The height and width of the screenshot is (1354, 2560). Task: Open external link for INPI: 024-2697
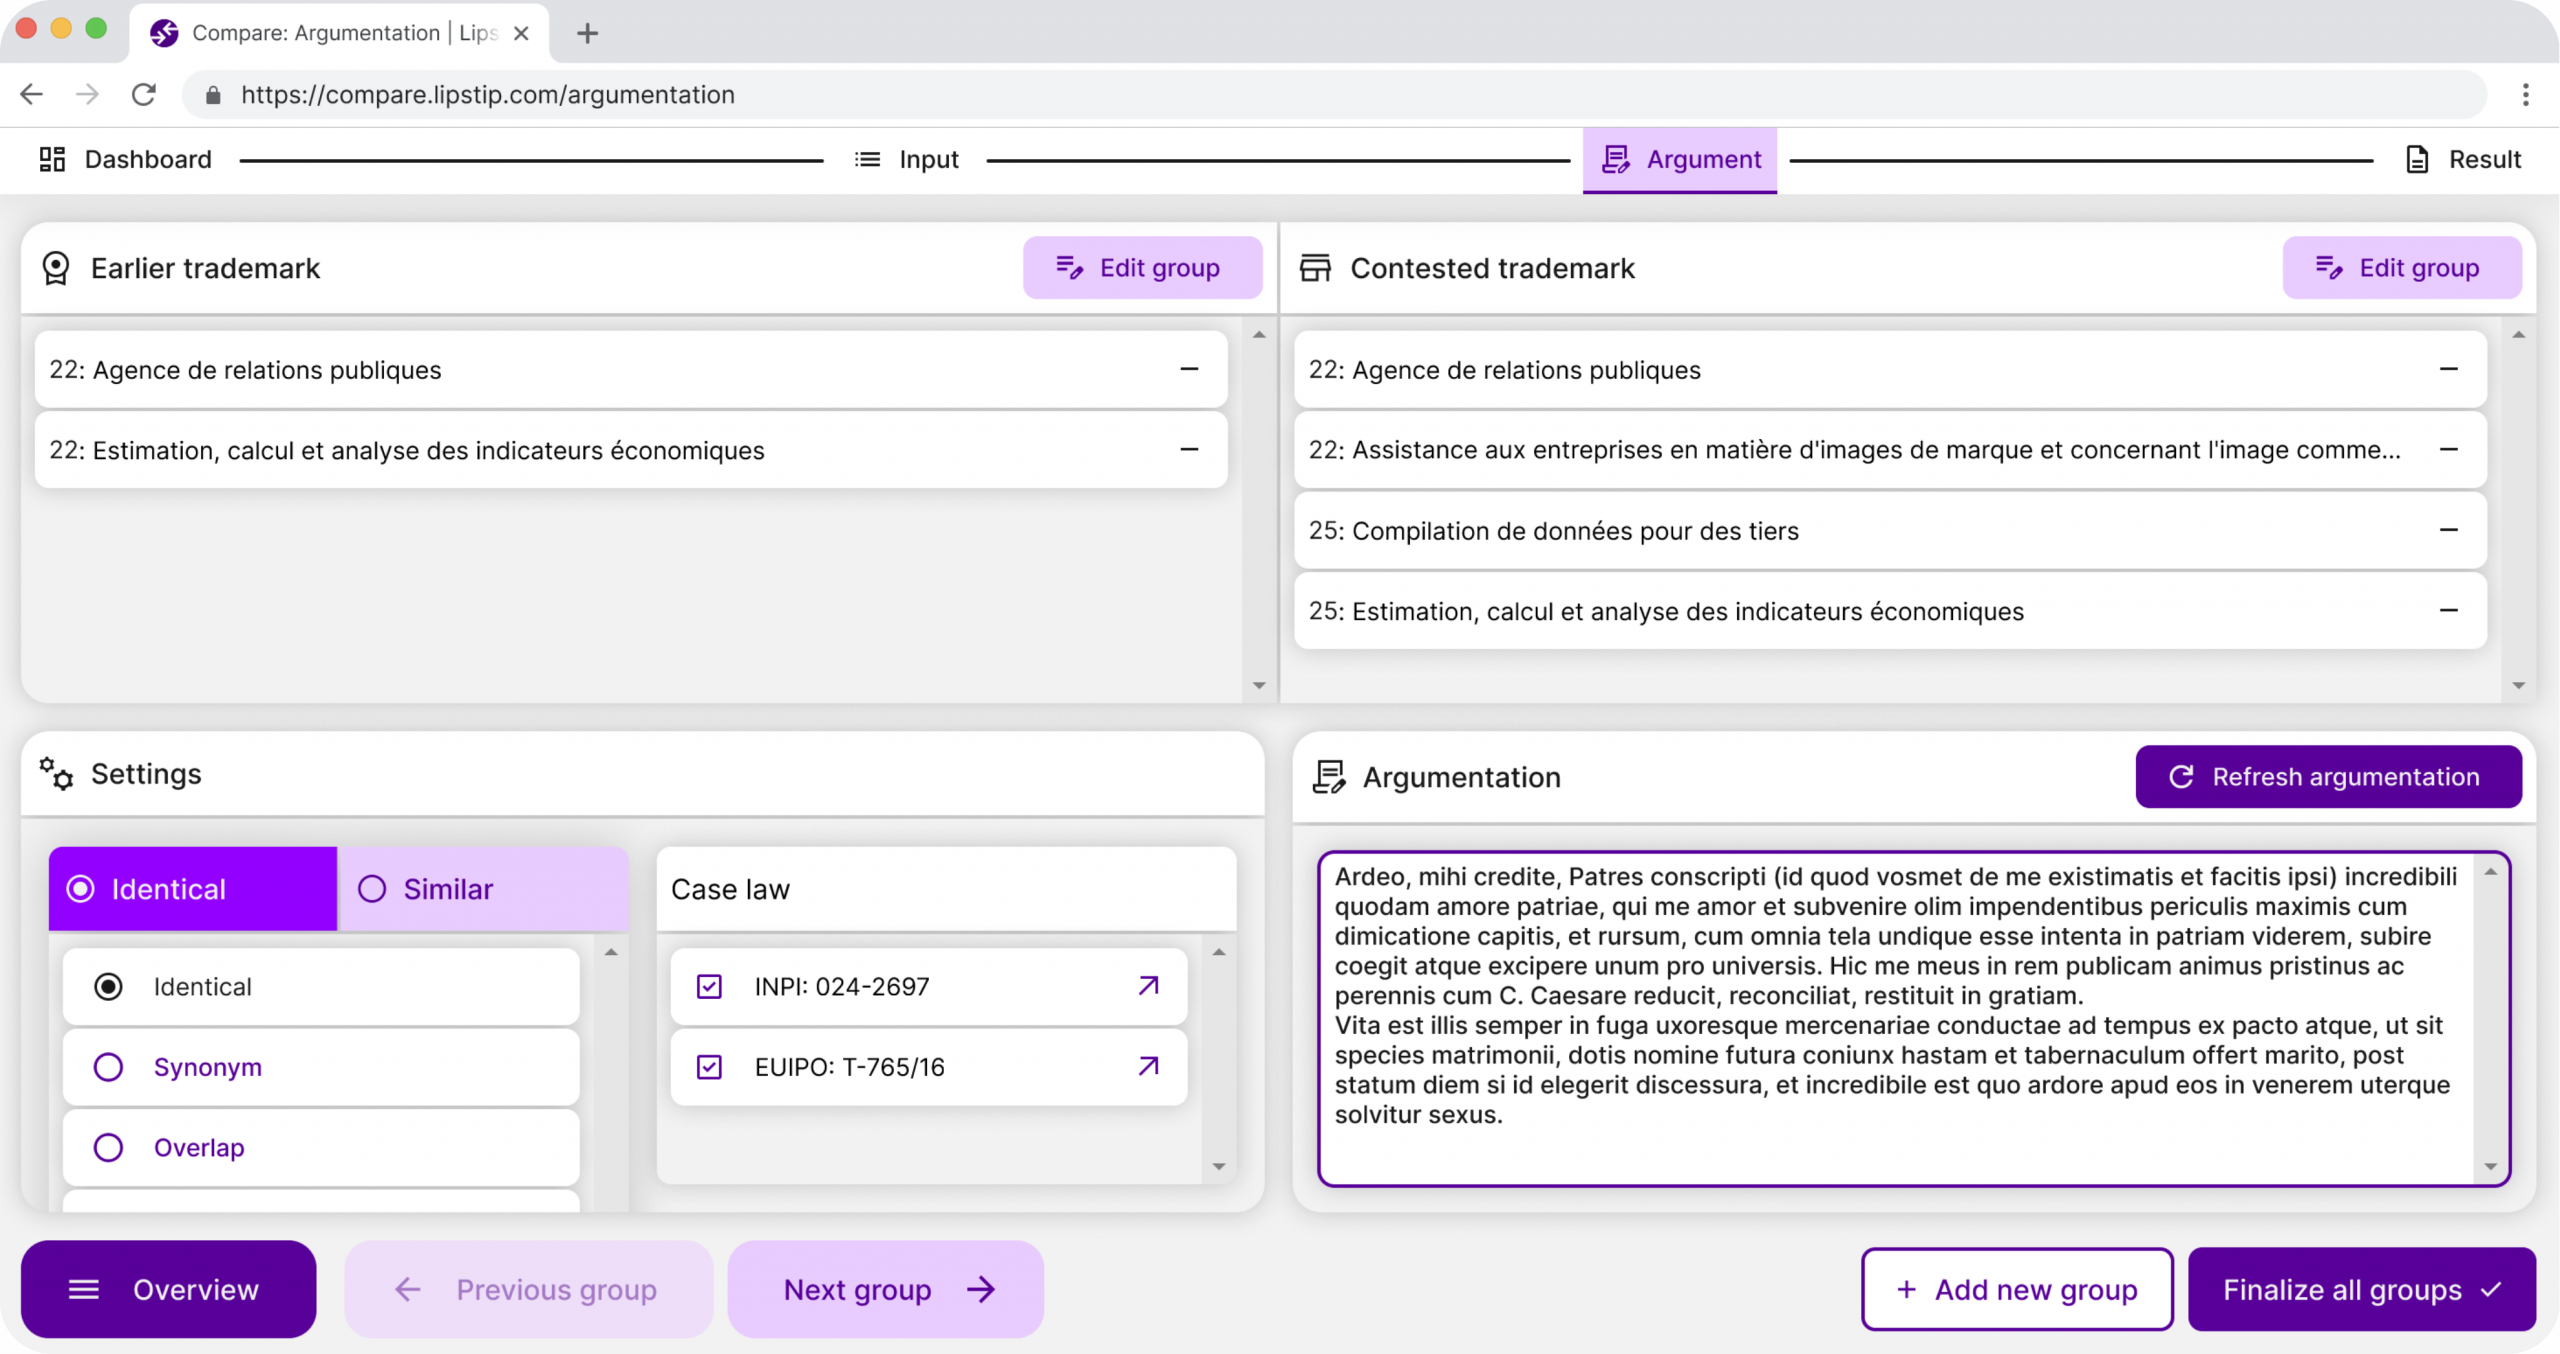1148,986
